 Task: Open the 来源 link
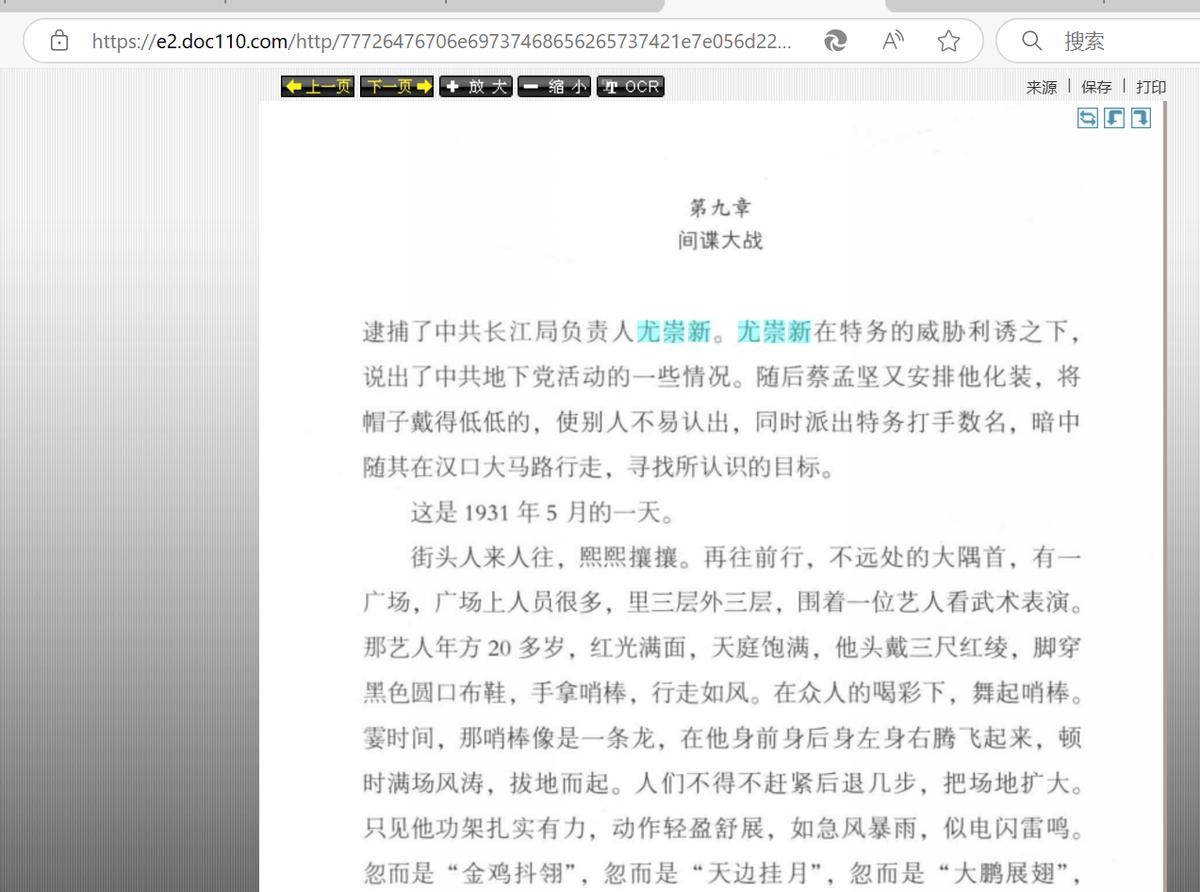point(1041,87)
